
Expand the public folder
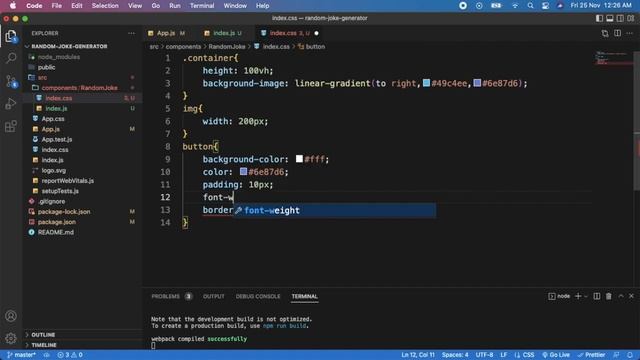click(x=46, y=67)
